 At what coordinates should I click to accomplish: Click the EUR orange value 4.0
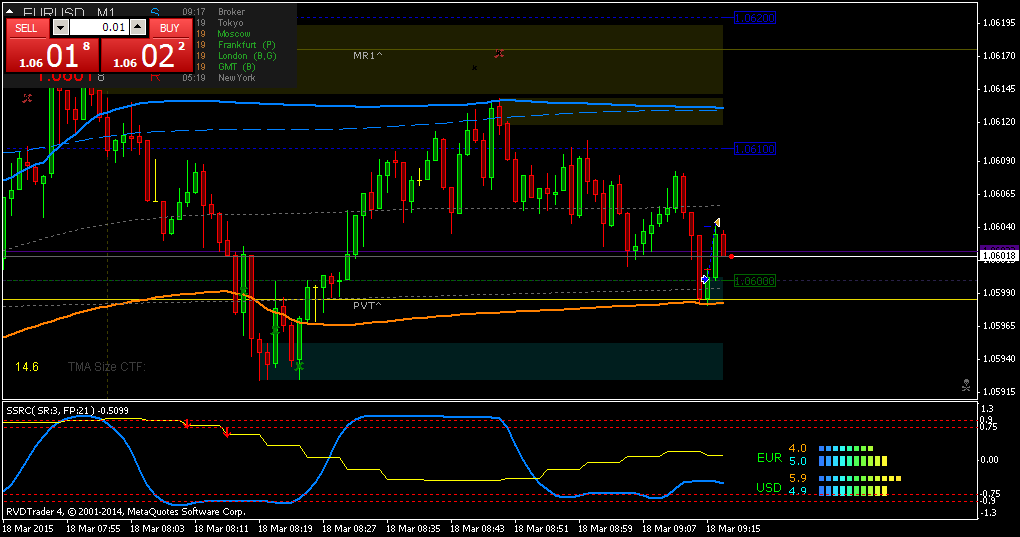[798, 449]
